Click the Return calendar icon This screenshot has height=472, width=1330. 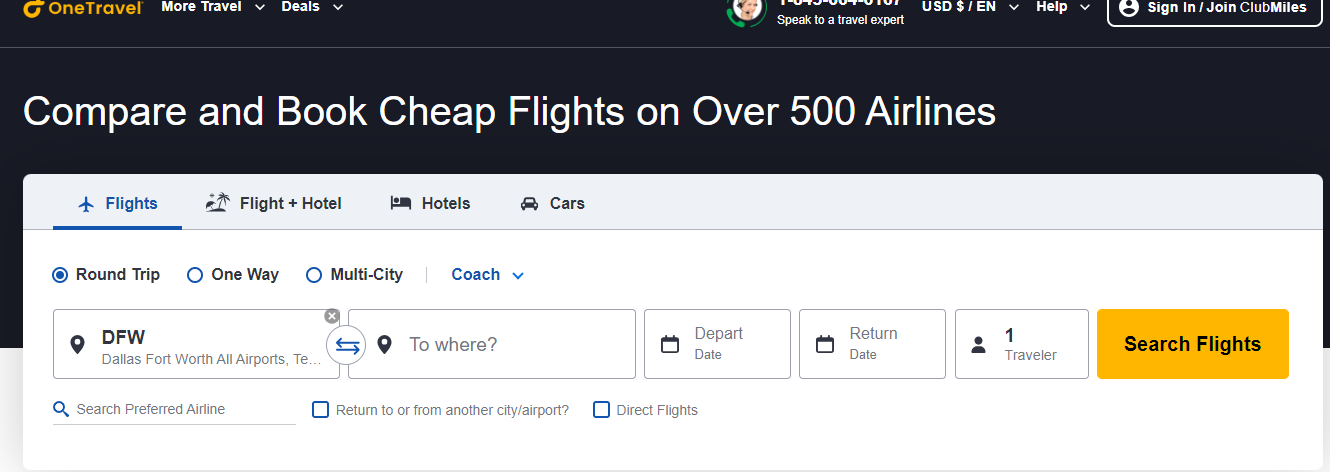tap(825, 344)
